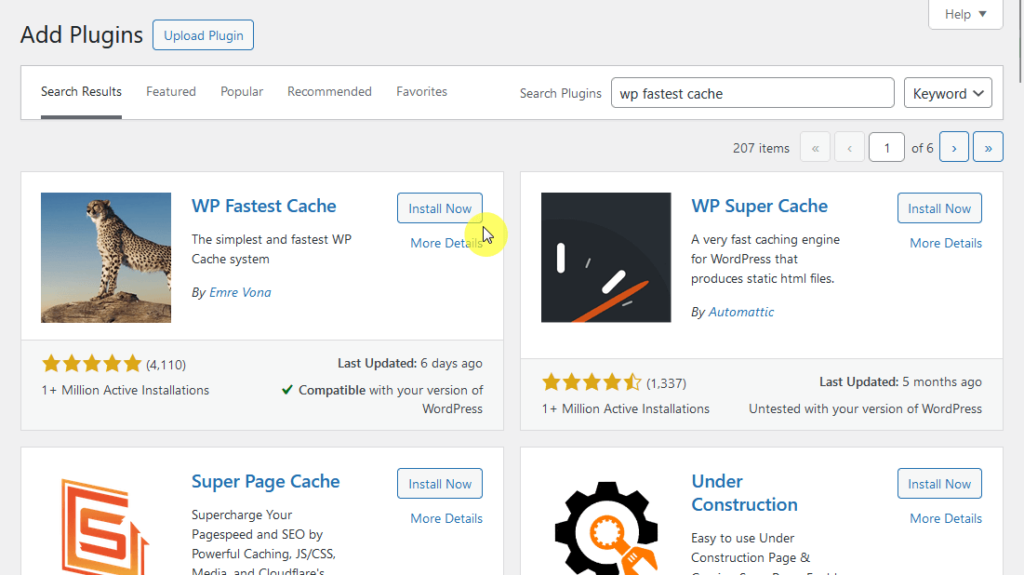The height and width of the screenshot is (575, 1024).
Task: Switch to the Popular tab
Action: pyautogui.click(x=242, y=91)
